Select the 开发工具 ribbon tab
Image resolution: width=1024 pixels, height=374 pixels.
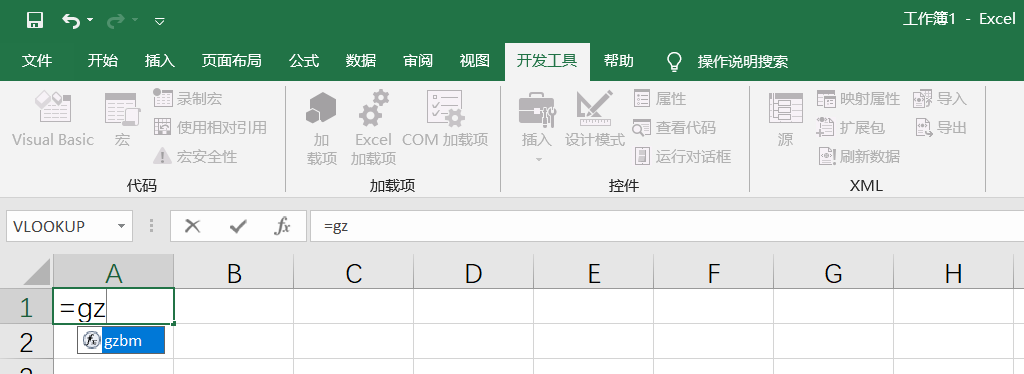click(547, 61)
